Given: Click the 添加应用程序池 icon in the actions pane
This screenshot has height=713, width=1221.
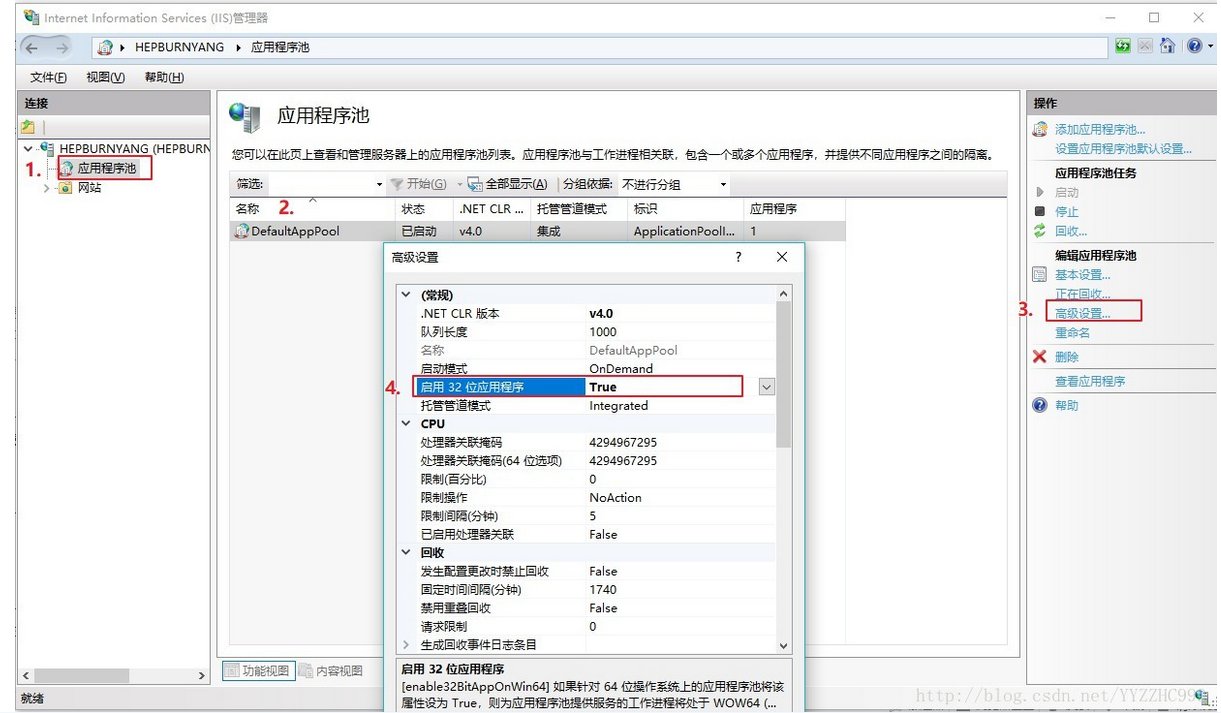Looking at the screenshot, I should (x=1040, y=130).
